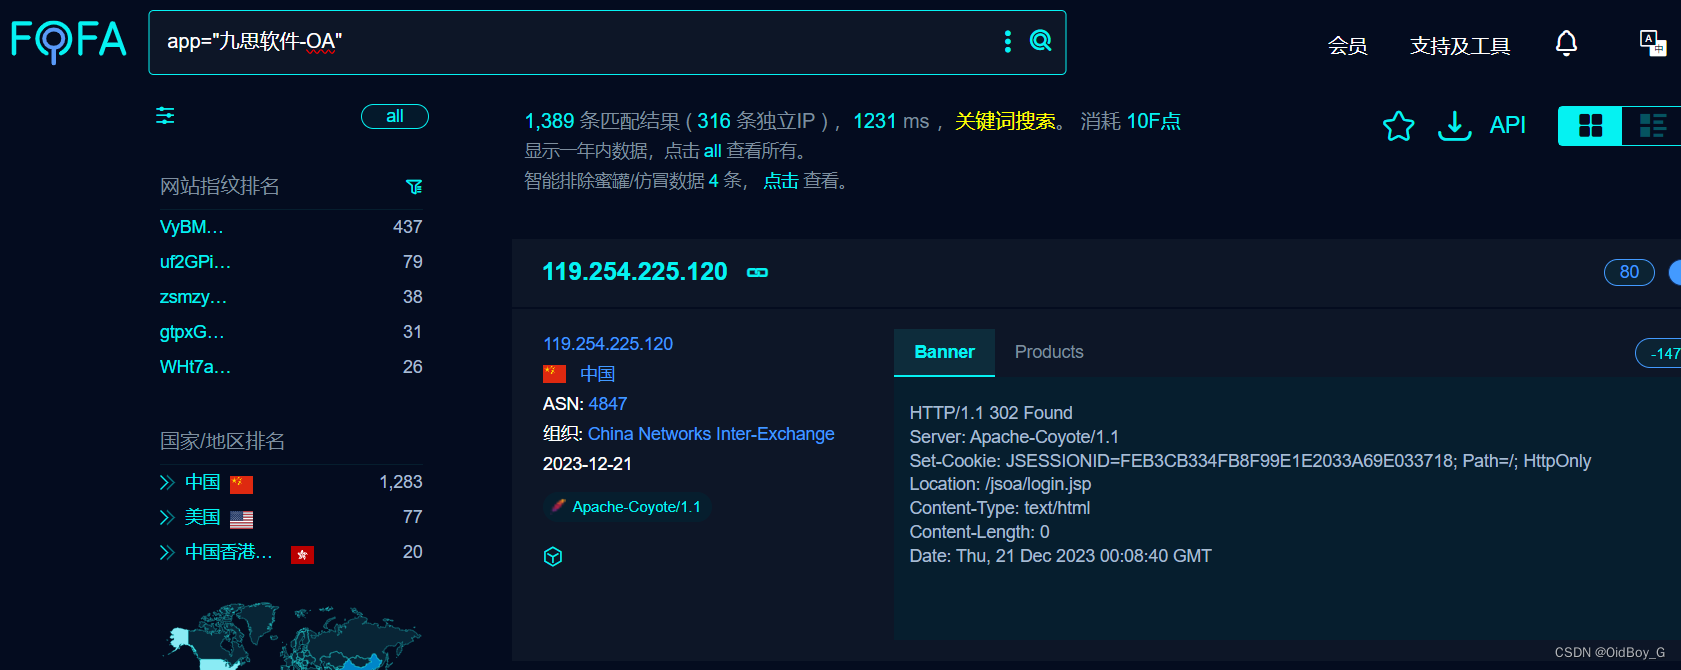Viewport: 1681px width, 670px height.
Task: Open ASN 4847 link
Action: click(608, 404)
